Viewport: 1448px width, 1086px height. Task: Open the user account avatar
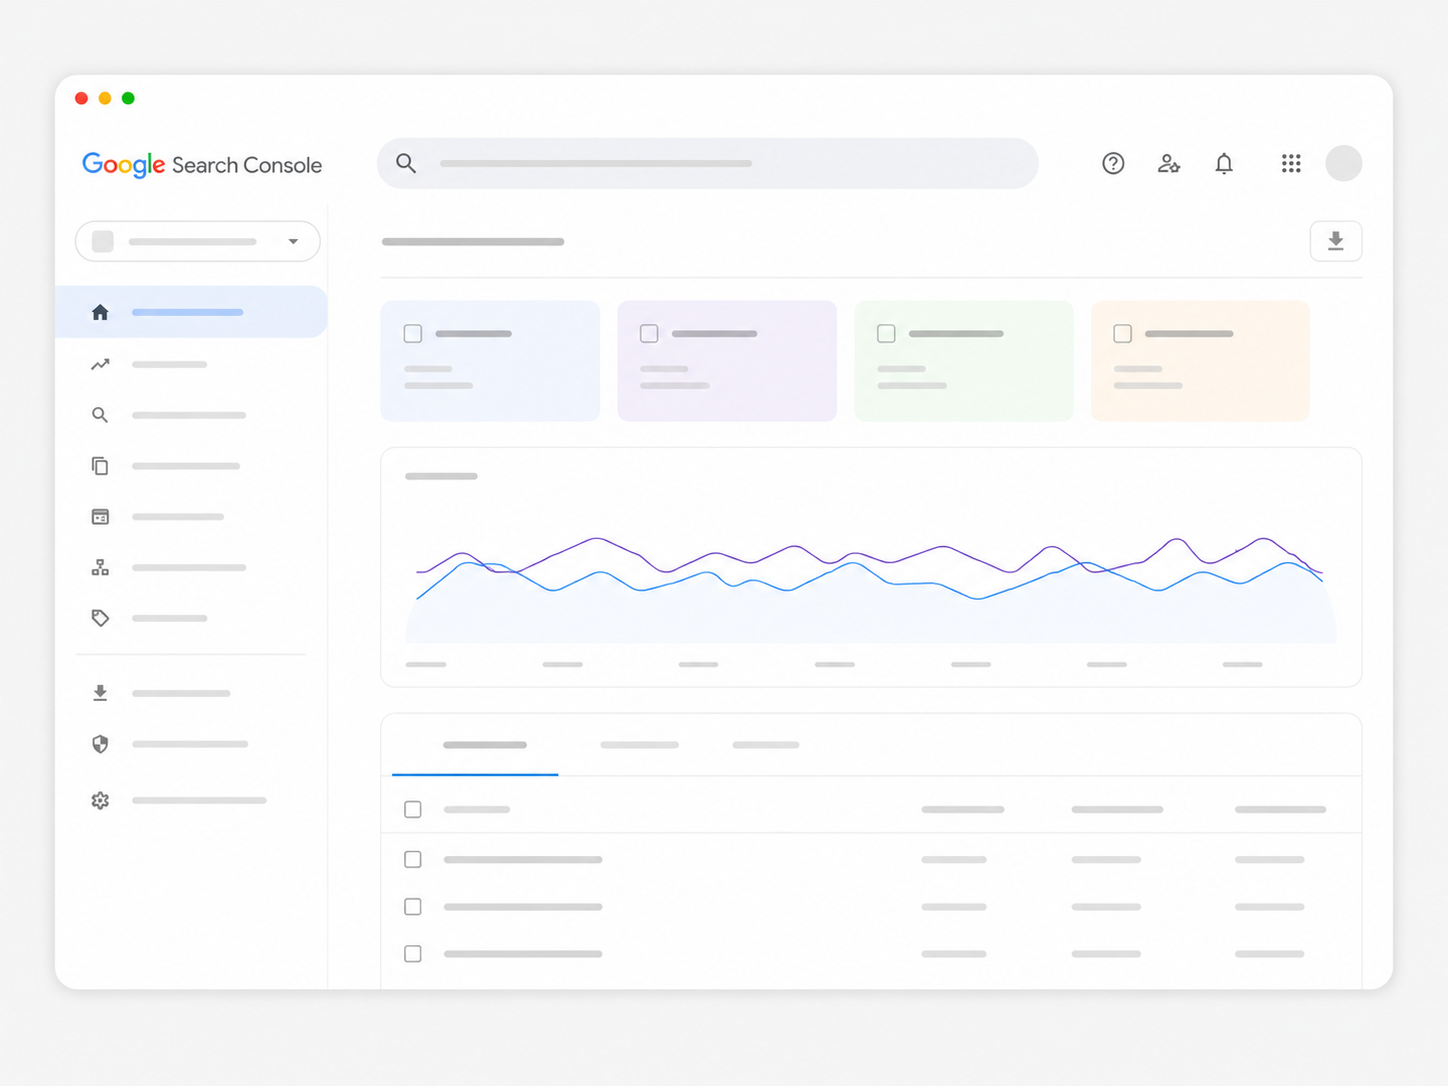pos(1344,163)
